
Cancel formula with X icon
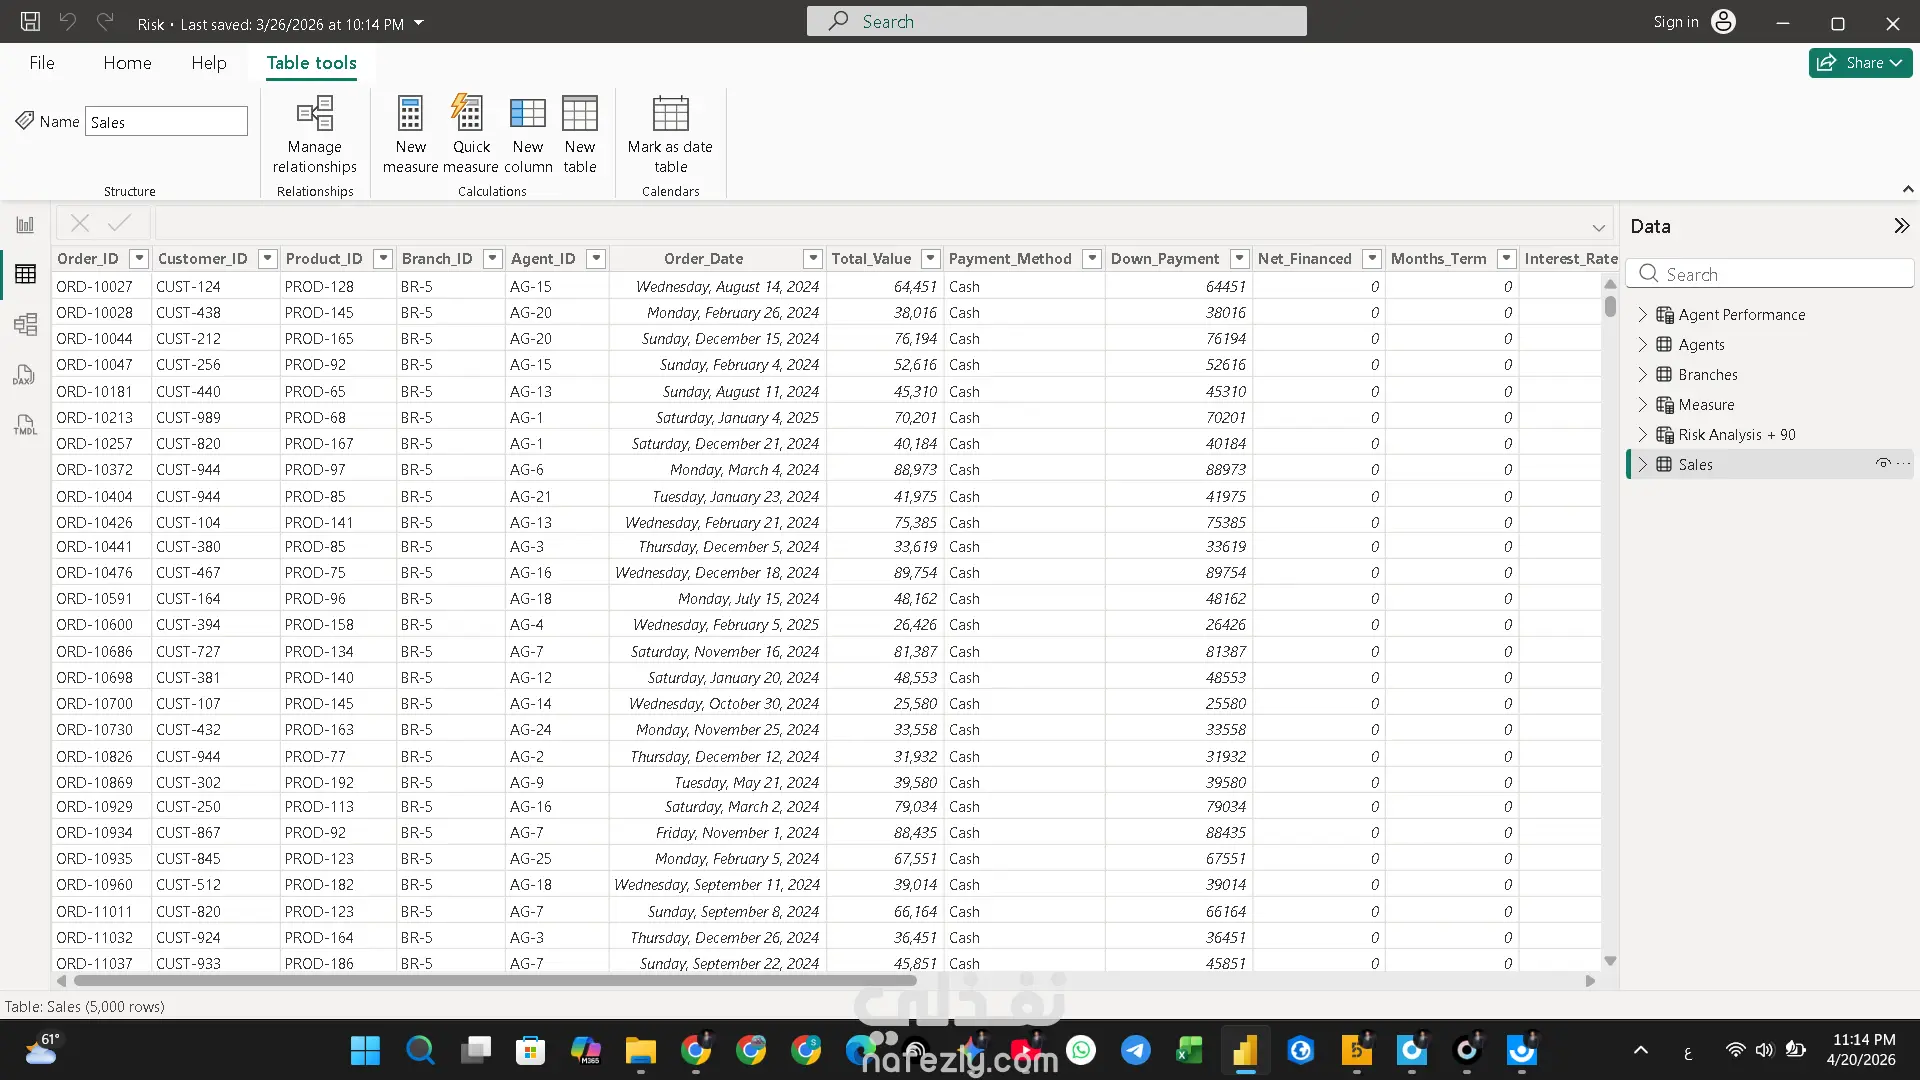pos(80,224)
